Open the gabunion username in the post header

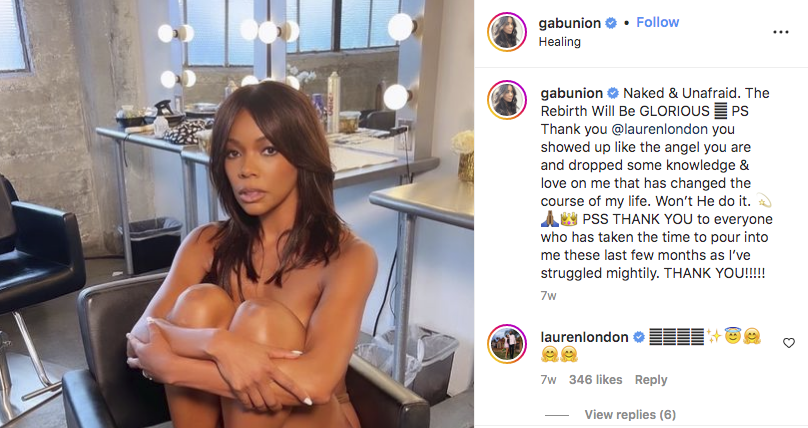click(569, 23)
